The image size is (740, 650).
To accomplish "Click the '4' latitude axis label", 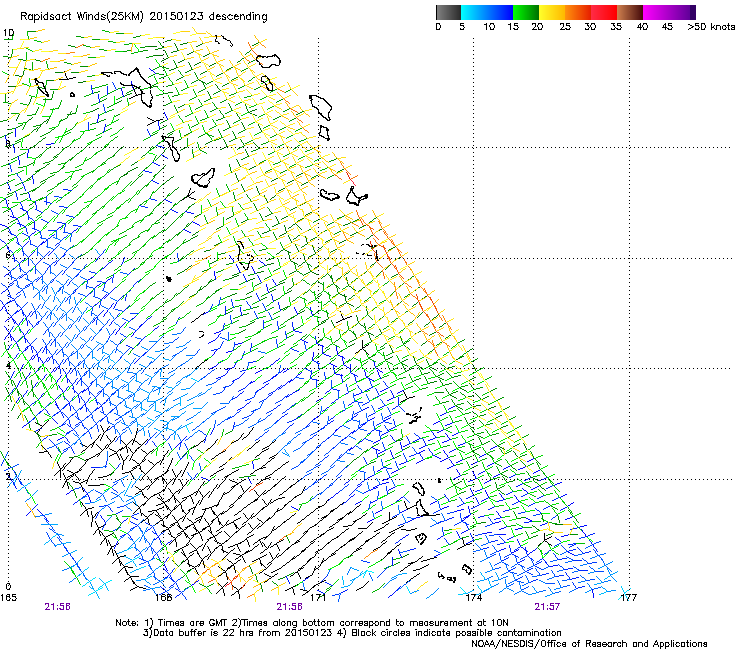I will (x=8, y=366).
